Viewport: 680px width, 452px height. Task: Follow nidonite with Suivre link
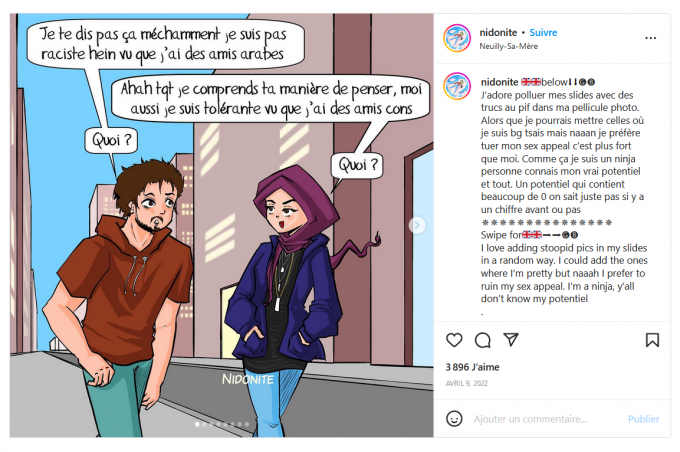pyautogui.click(x=543, y=33)
